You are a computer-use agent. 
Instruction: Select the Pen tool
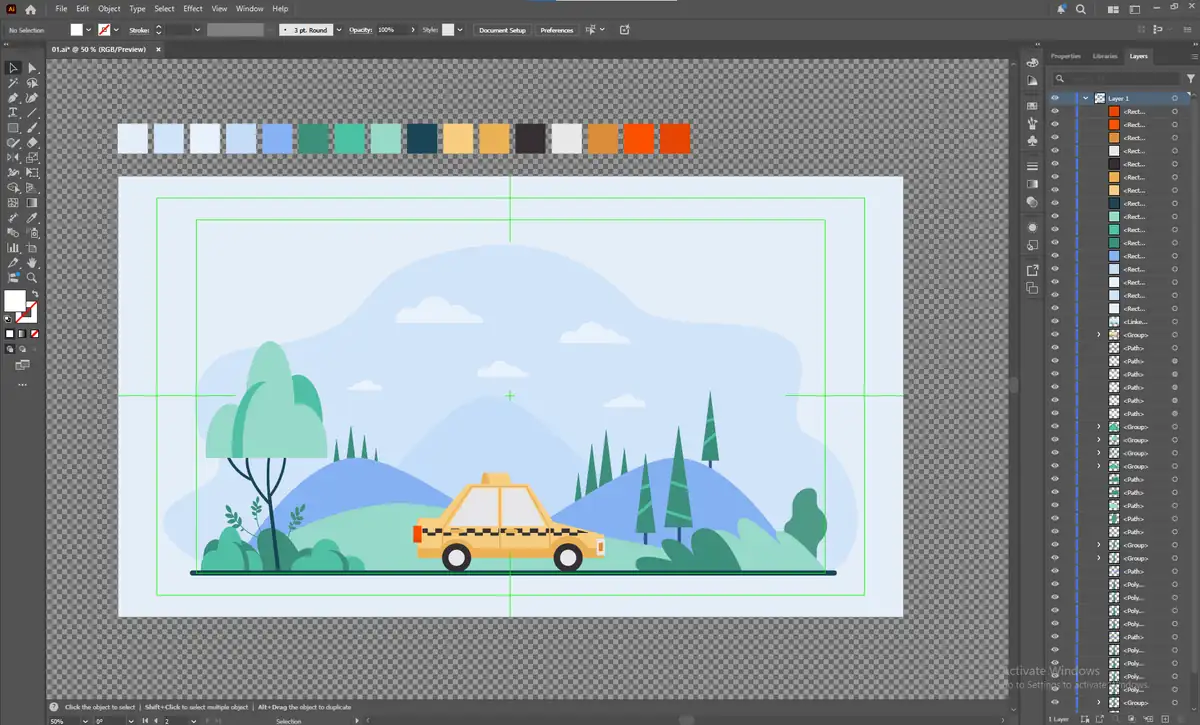click(13, 98)
